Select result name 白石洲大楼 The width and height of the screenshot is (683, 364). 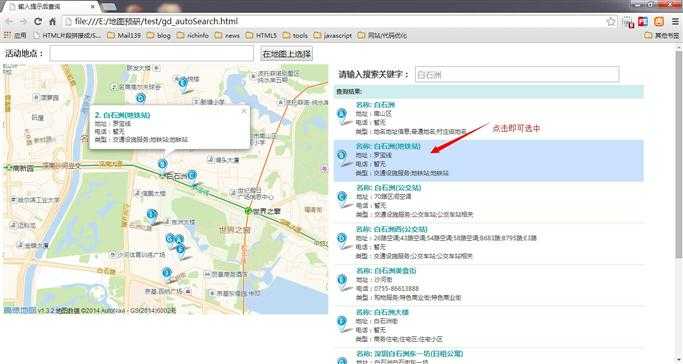click(392, 312)
